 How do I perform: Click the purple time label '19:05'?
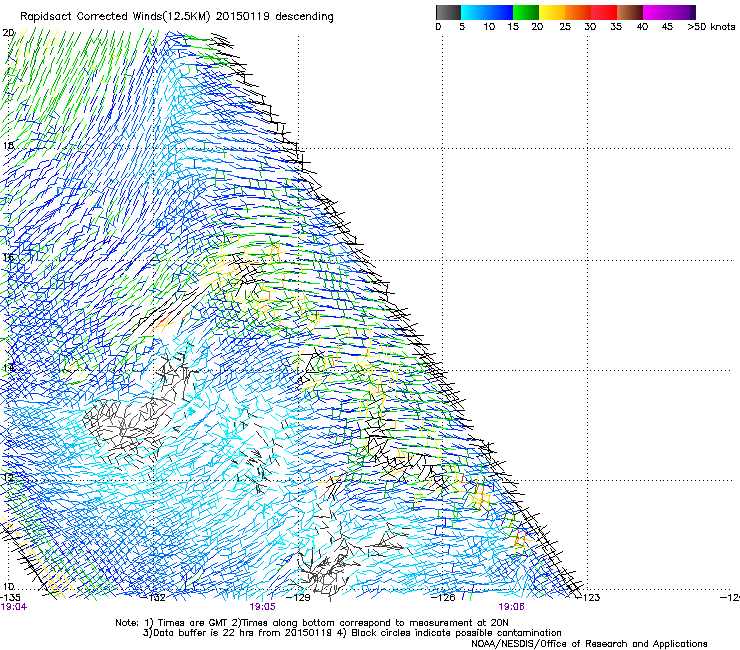pos(262,607)
